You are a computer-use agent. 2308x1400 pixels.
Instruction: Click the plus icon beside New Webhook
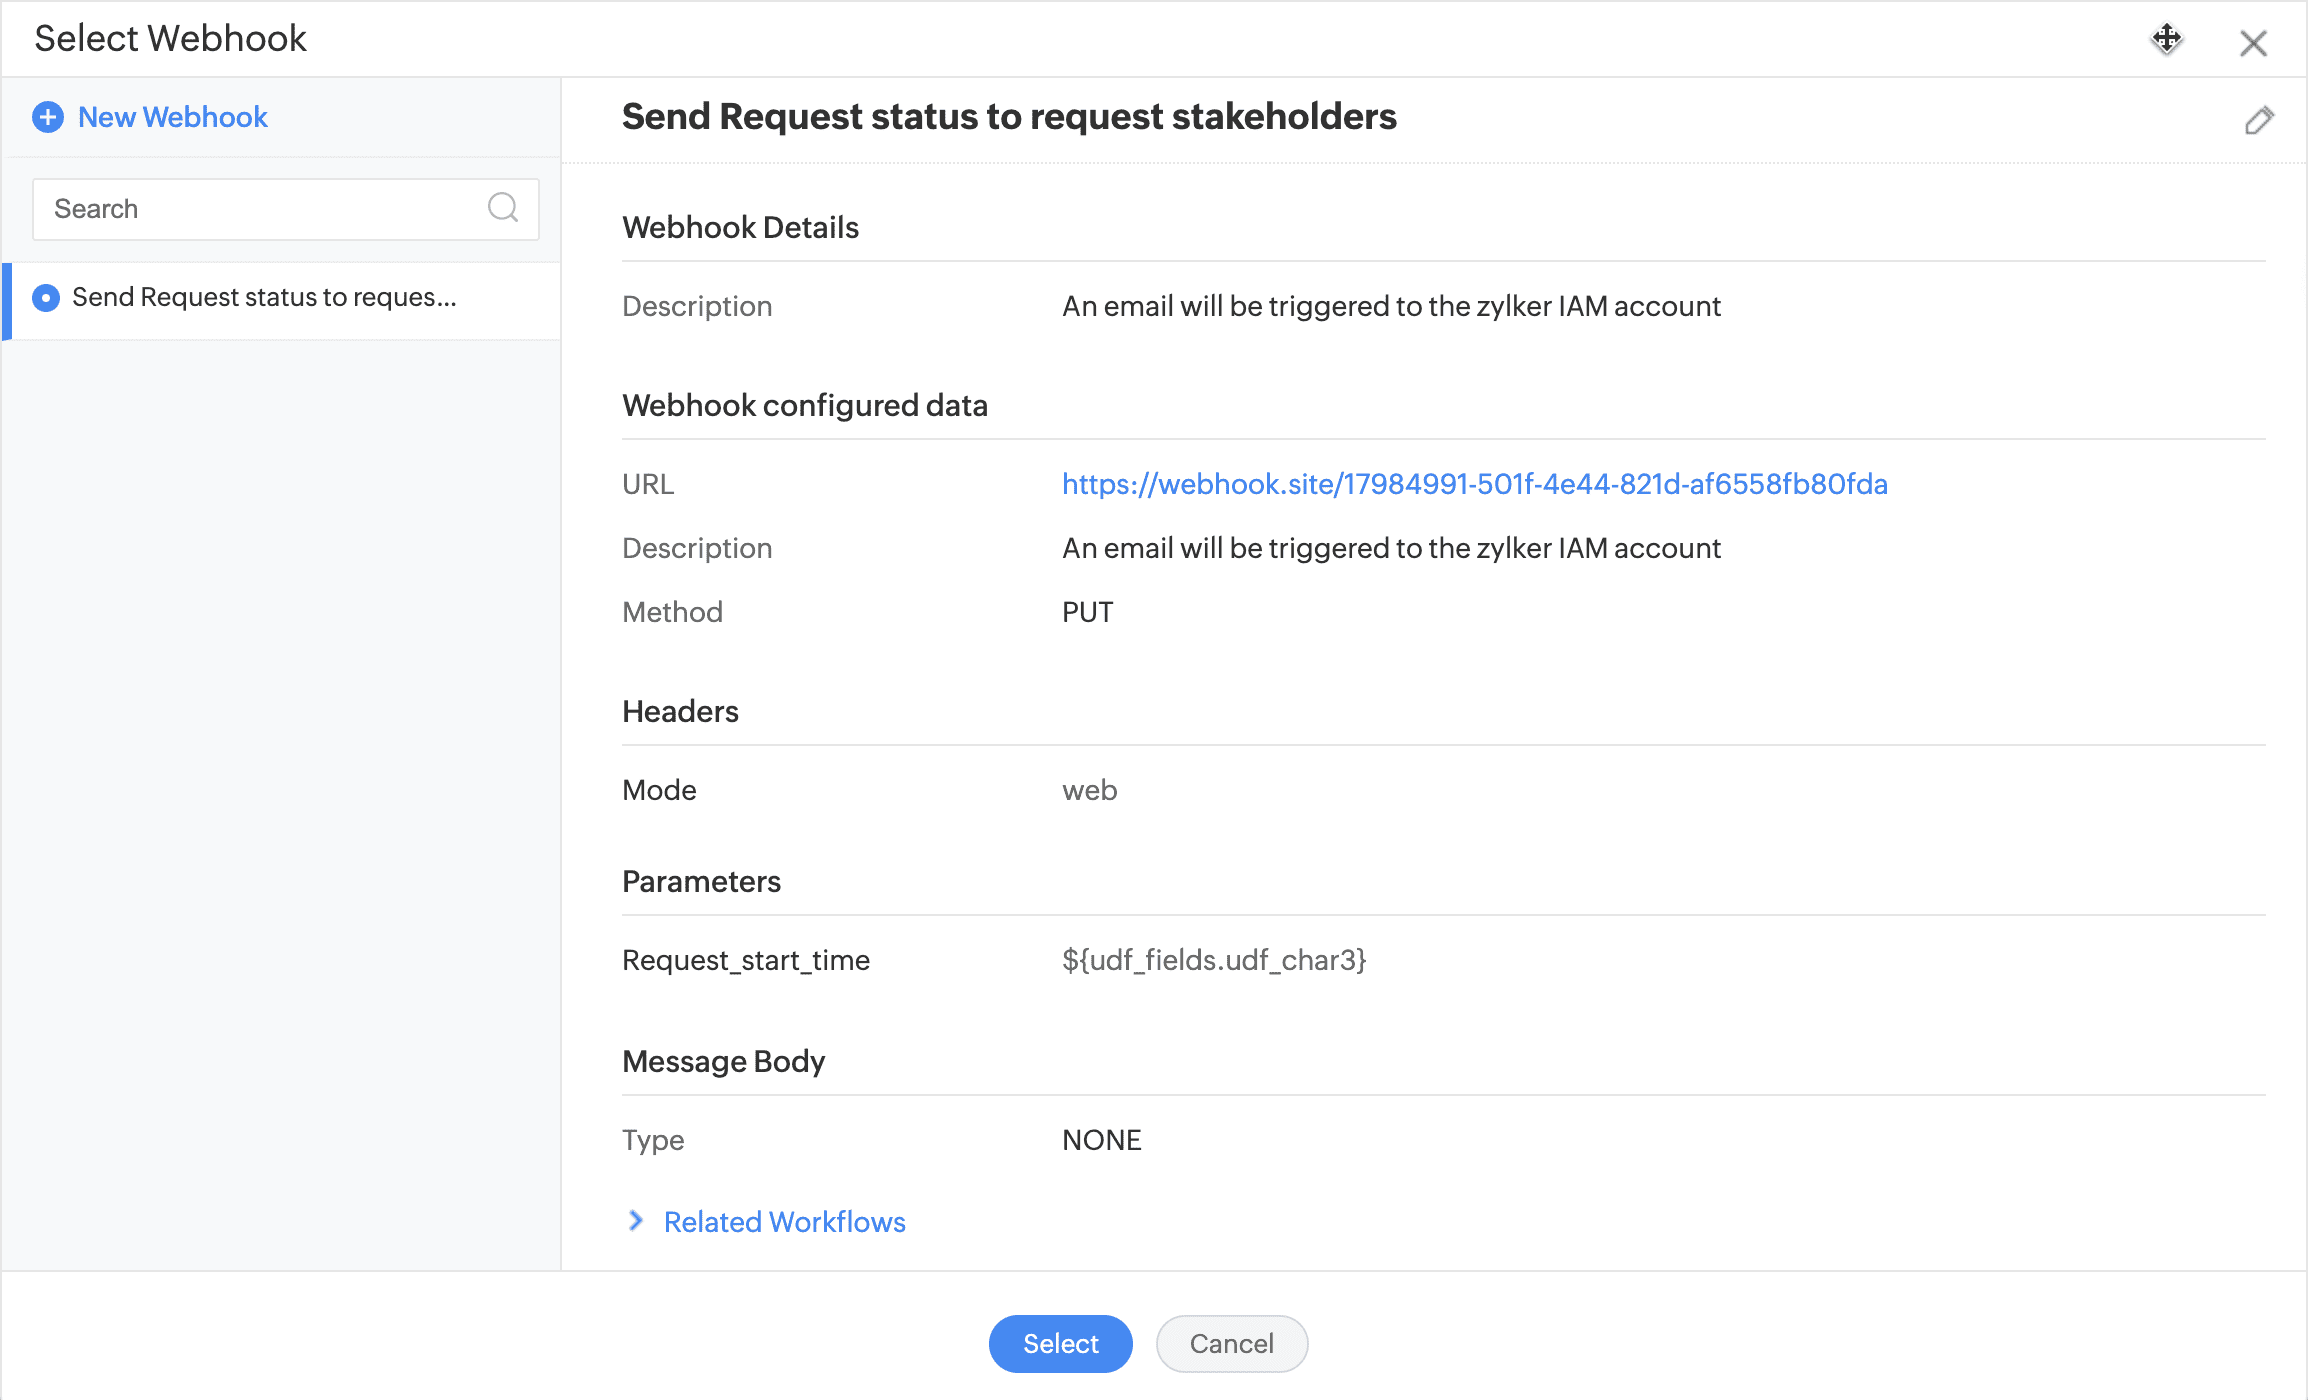pos(47,117)
